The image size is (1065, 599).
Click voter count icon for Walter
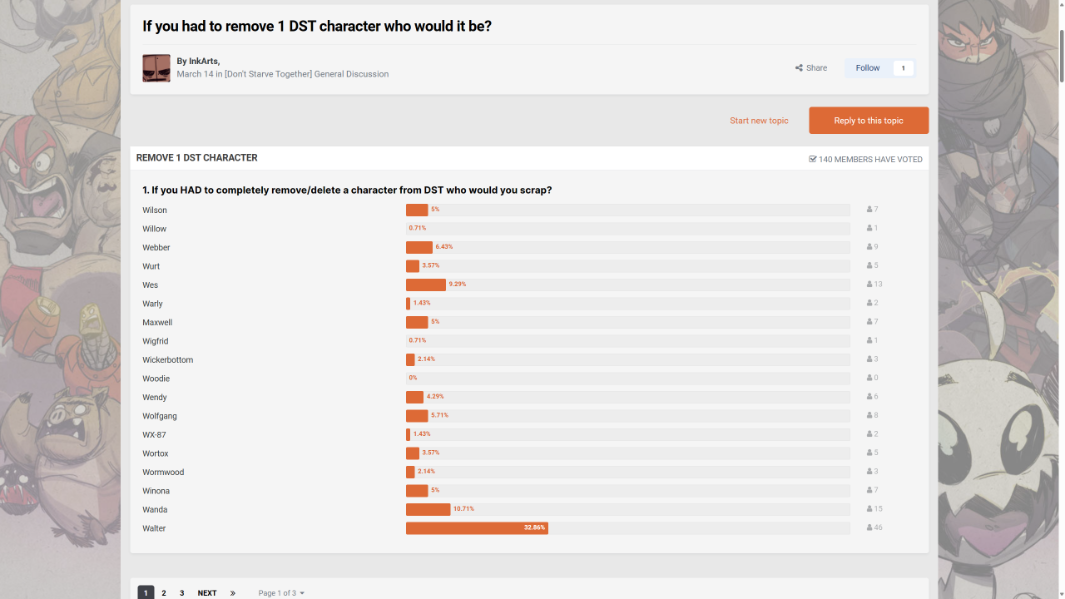[869, 528]
